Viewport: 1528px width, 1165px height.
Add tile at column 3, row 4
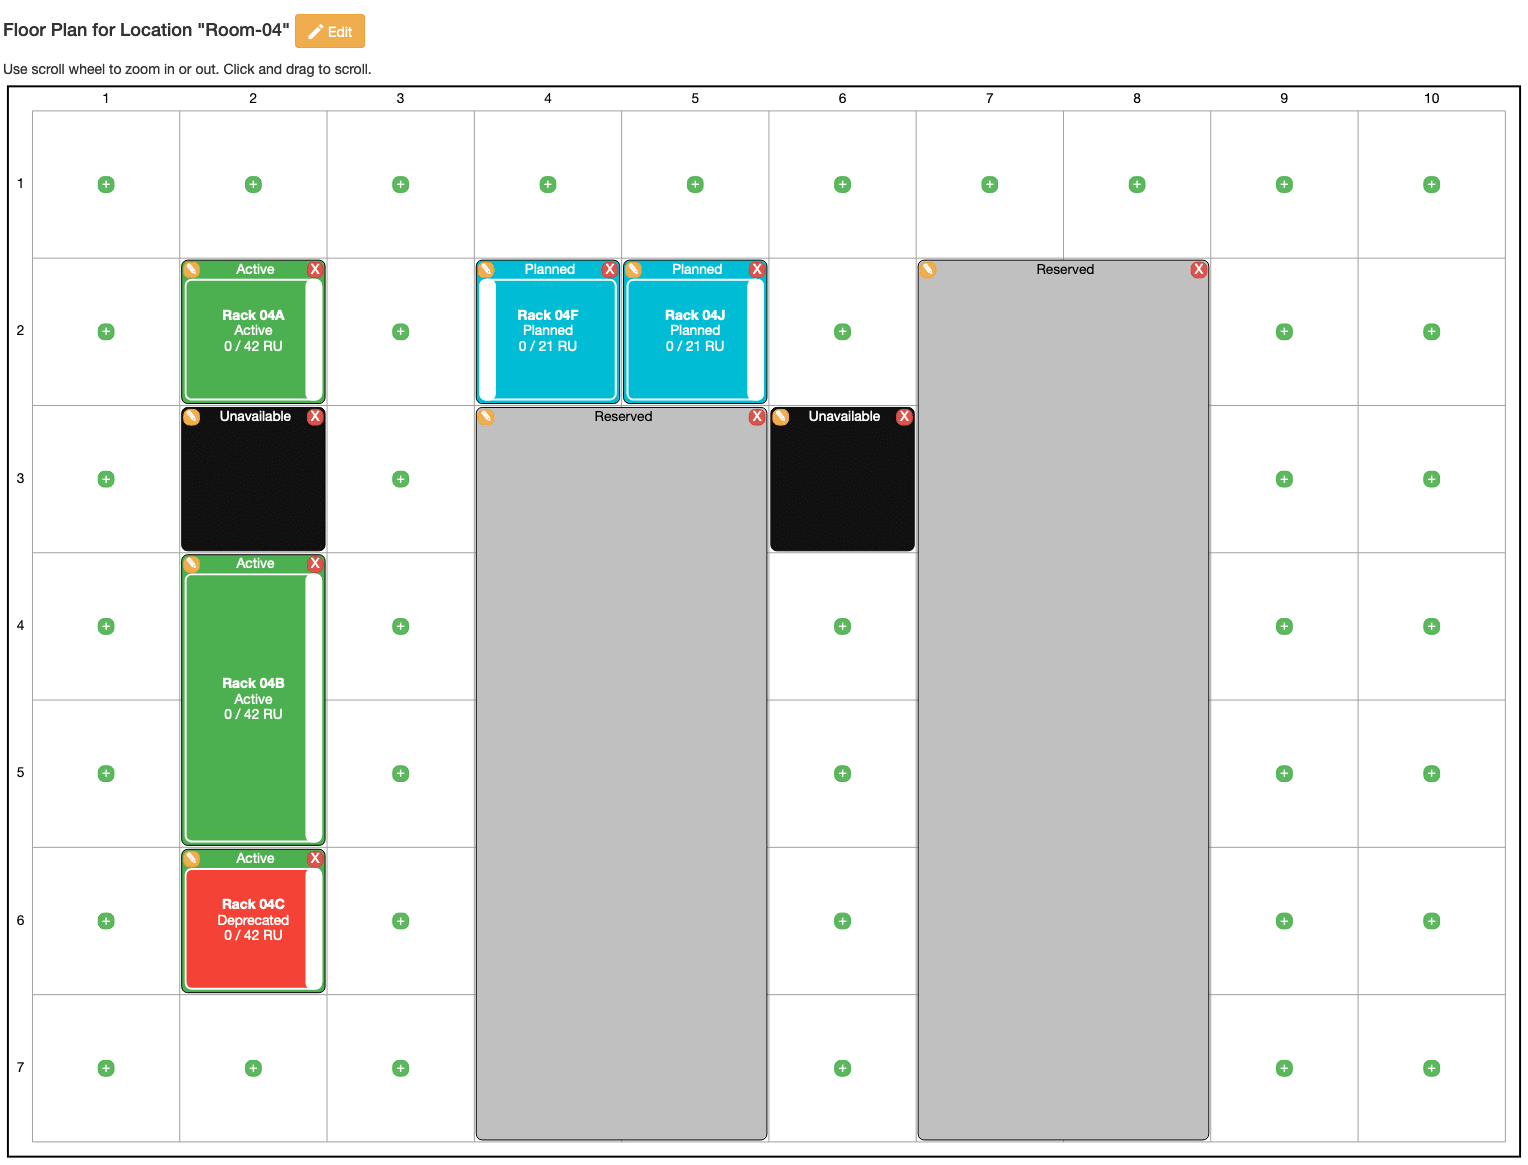[401, 626]
